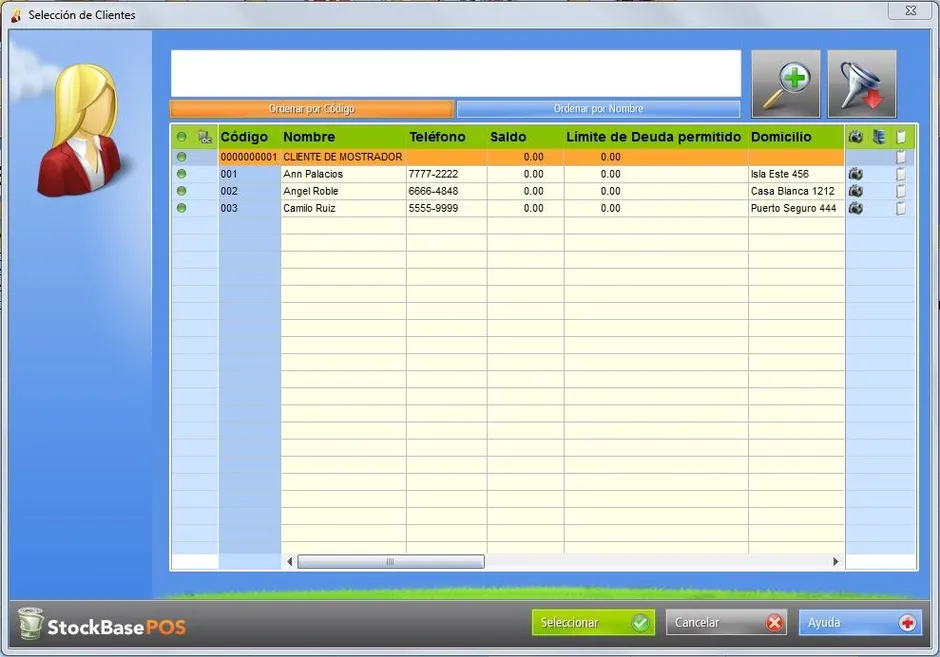
Task: Click the clipboard icon for Camilo Ruiz
Action: tap(900, 208)
